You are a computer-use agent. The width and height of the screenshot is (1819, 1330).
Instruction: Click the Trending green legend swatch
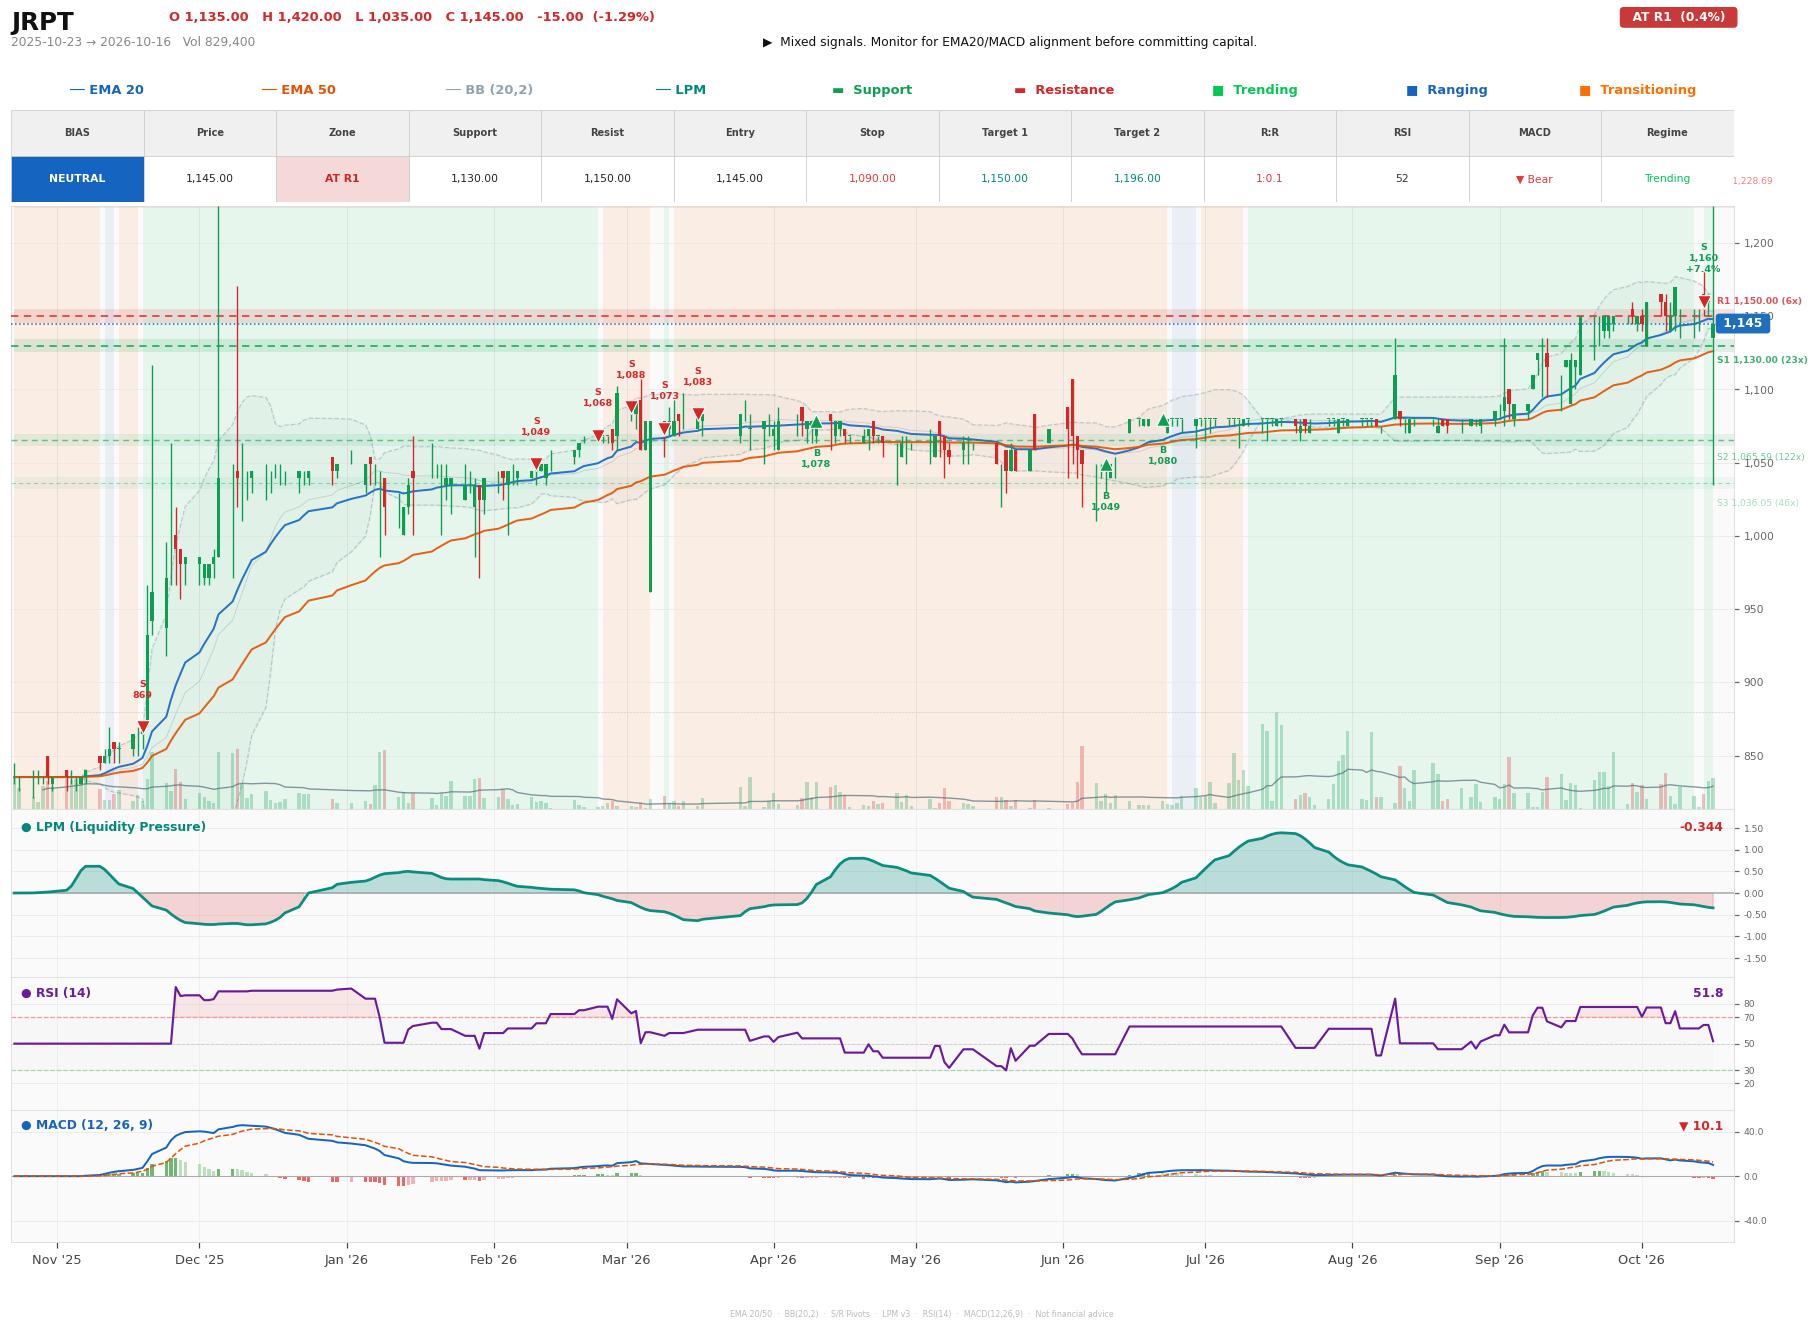tap(1218, 90)
